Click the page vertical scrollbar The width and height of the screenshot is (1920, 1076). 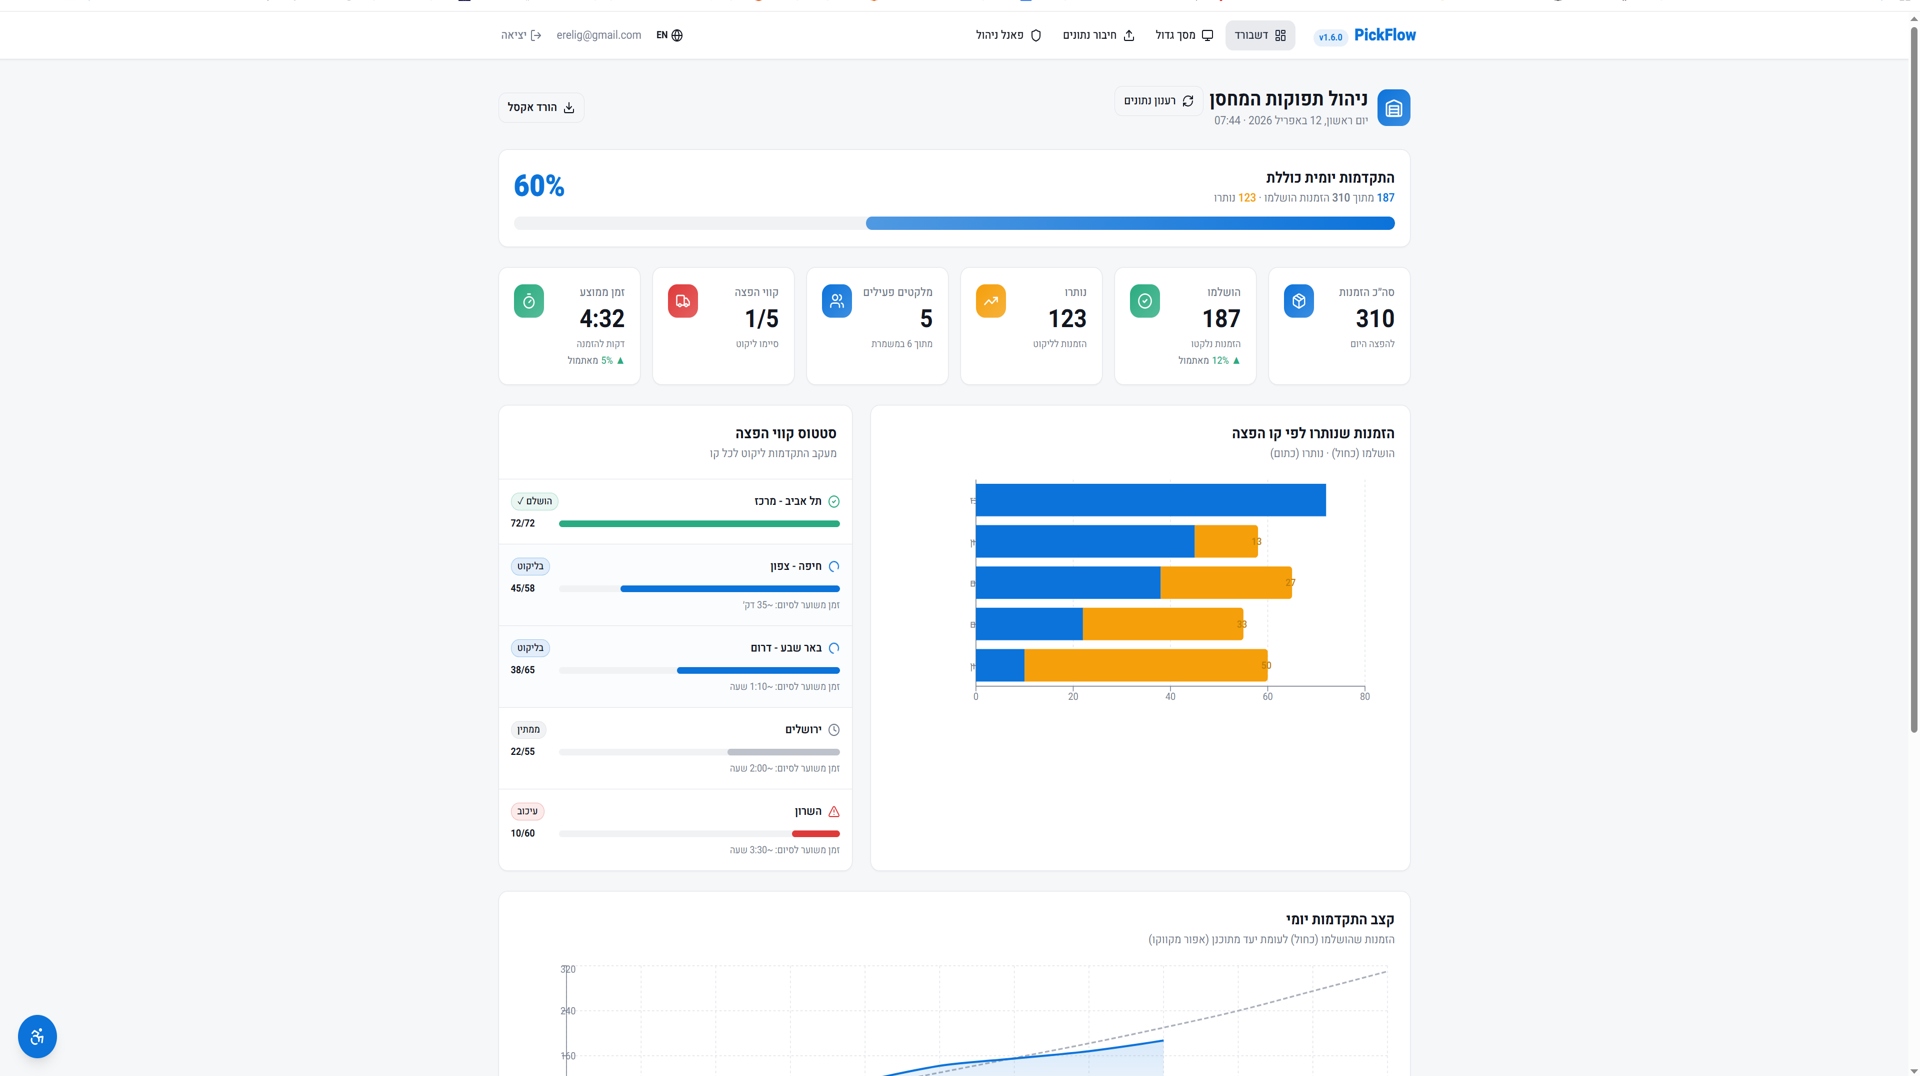coord(1914,380)
